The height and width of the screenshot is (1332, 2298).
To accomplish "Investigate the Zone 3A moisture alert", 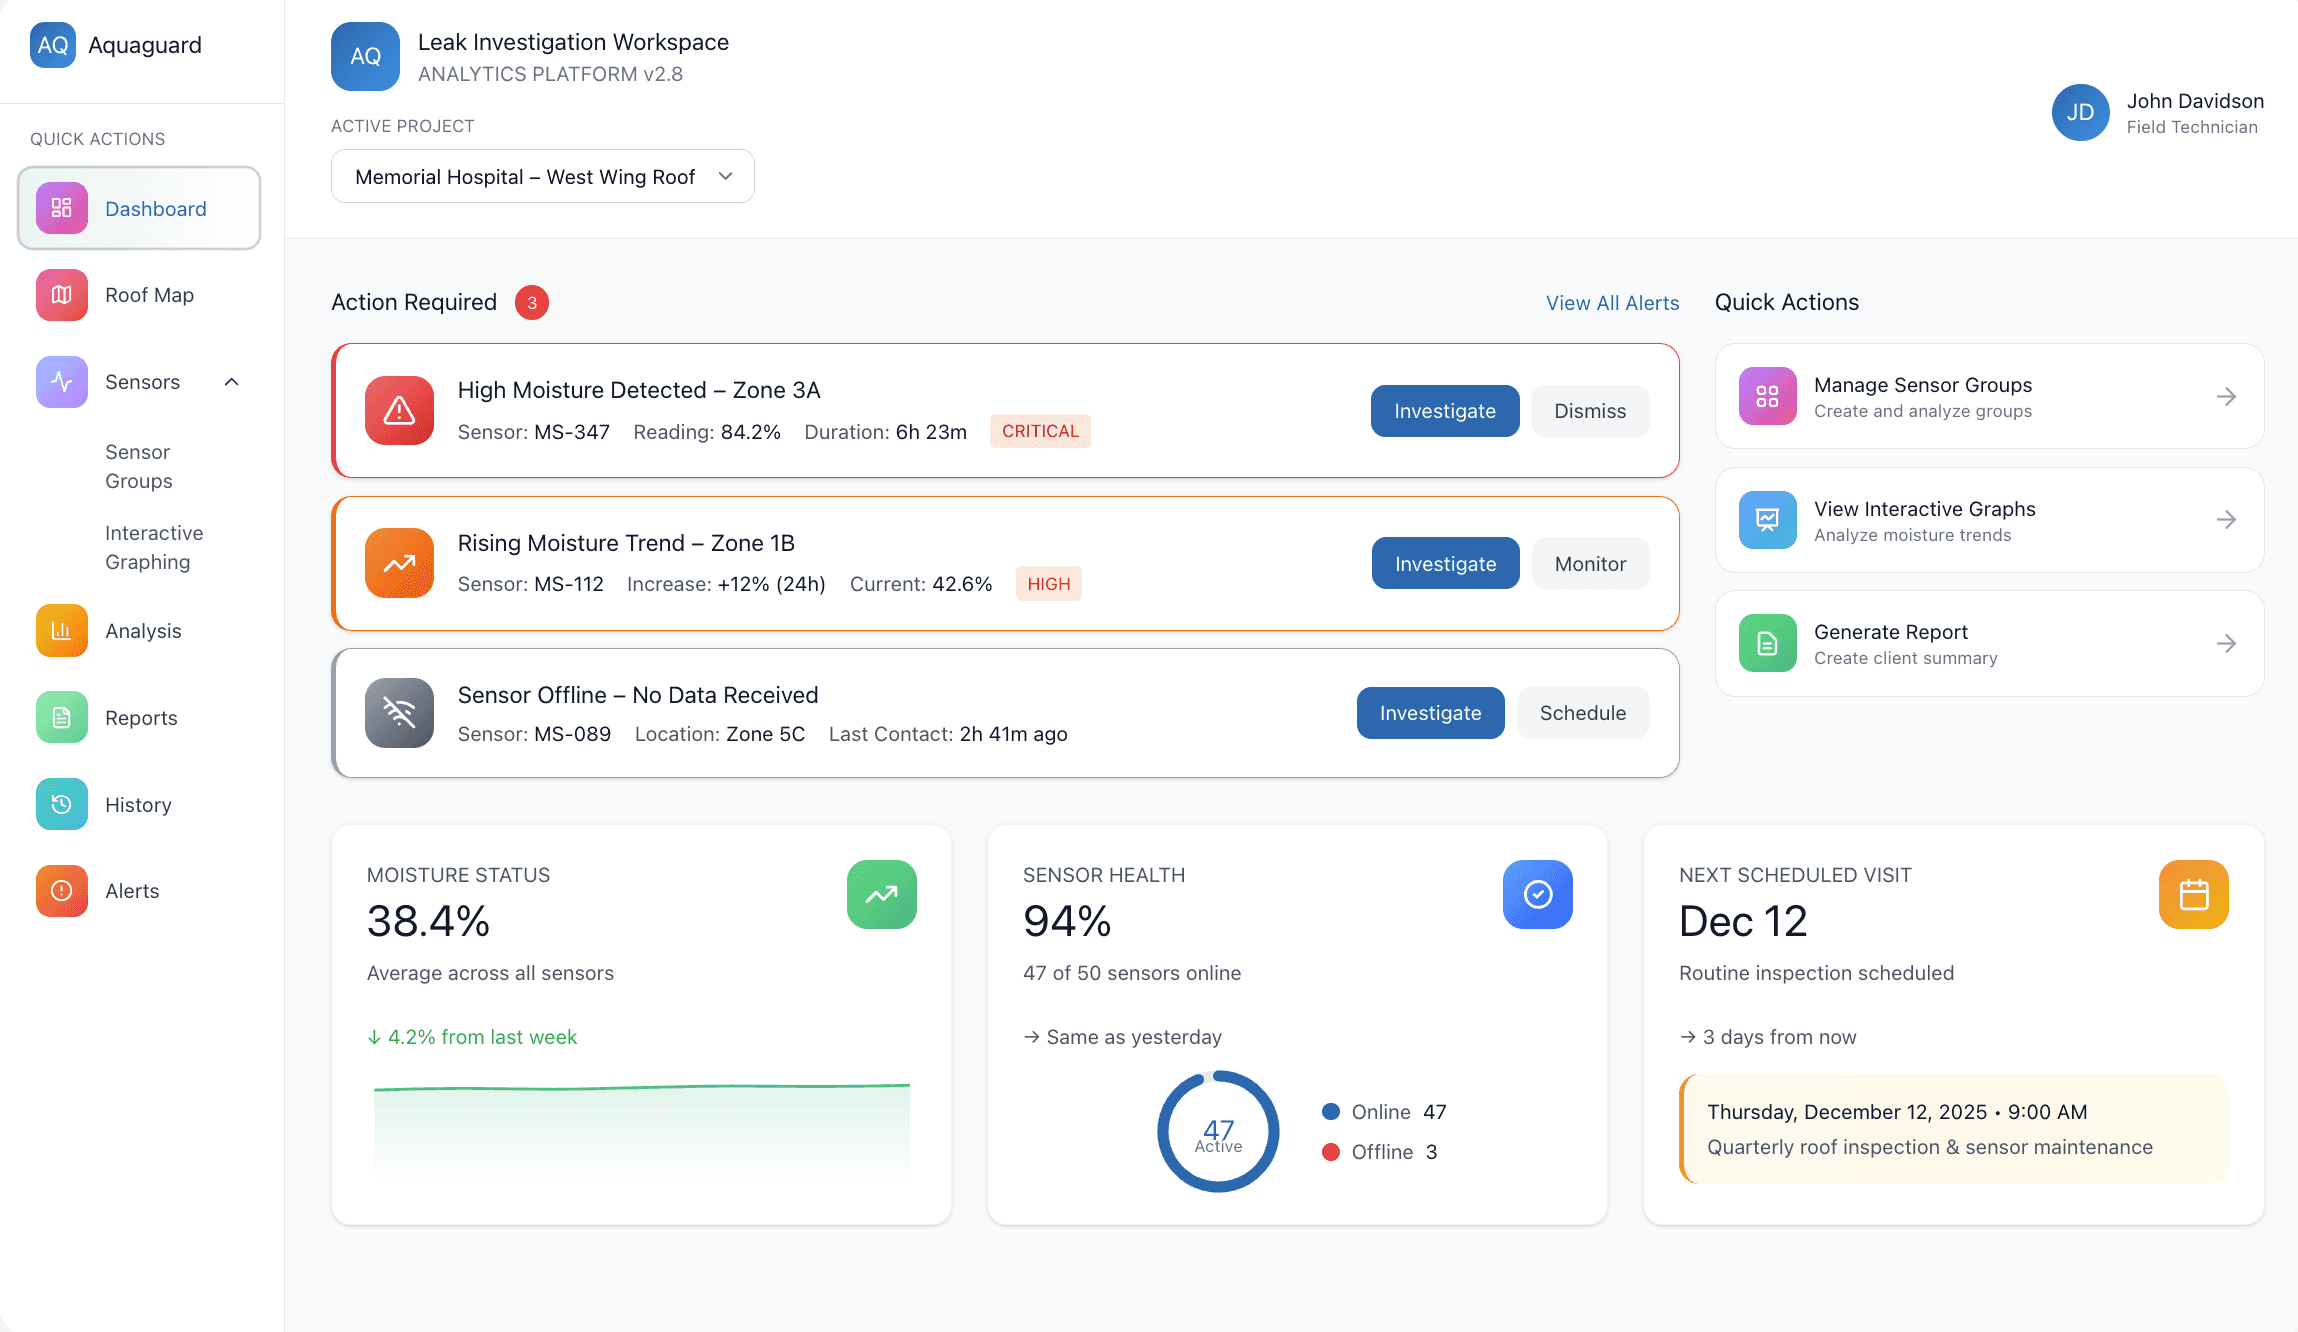I will click(1444, 411).
